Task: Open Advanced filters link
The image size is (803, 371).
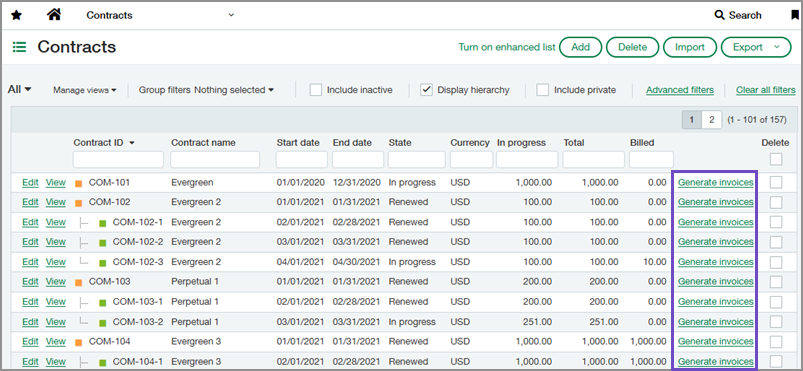Action: pos(680,90)
